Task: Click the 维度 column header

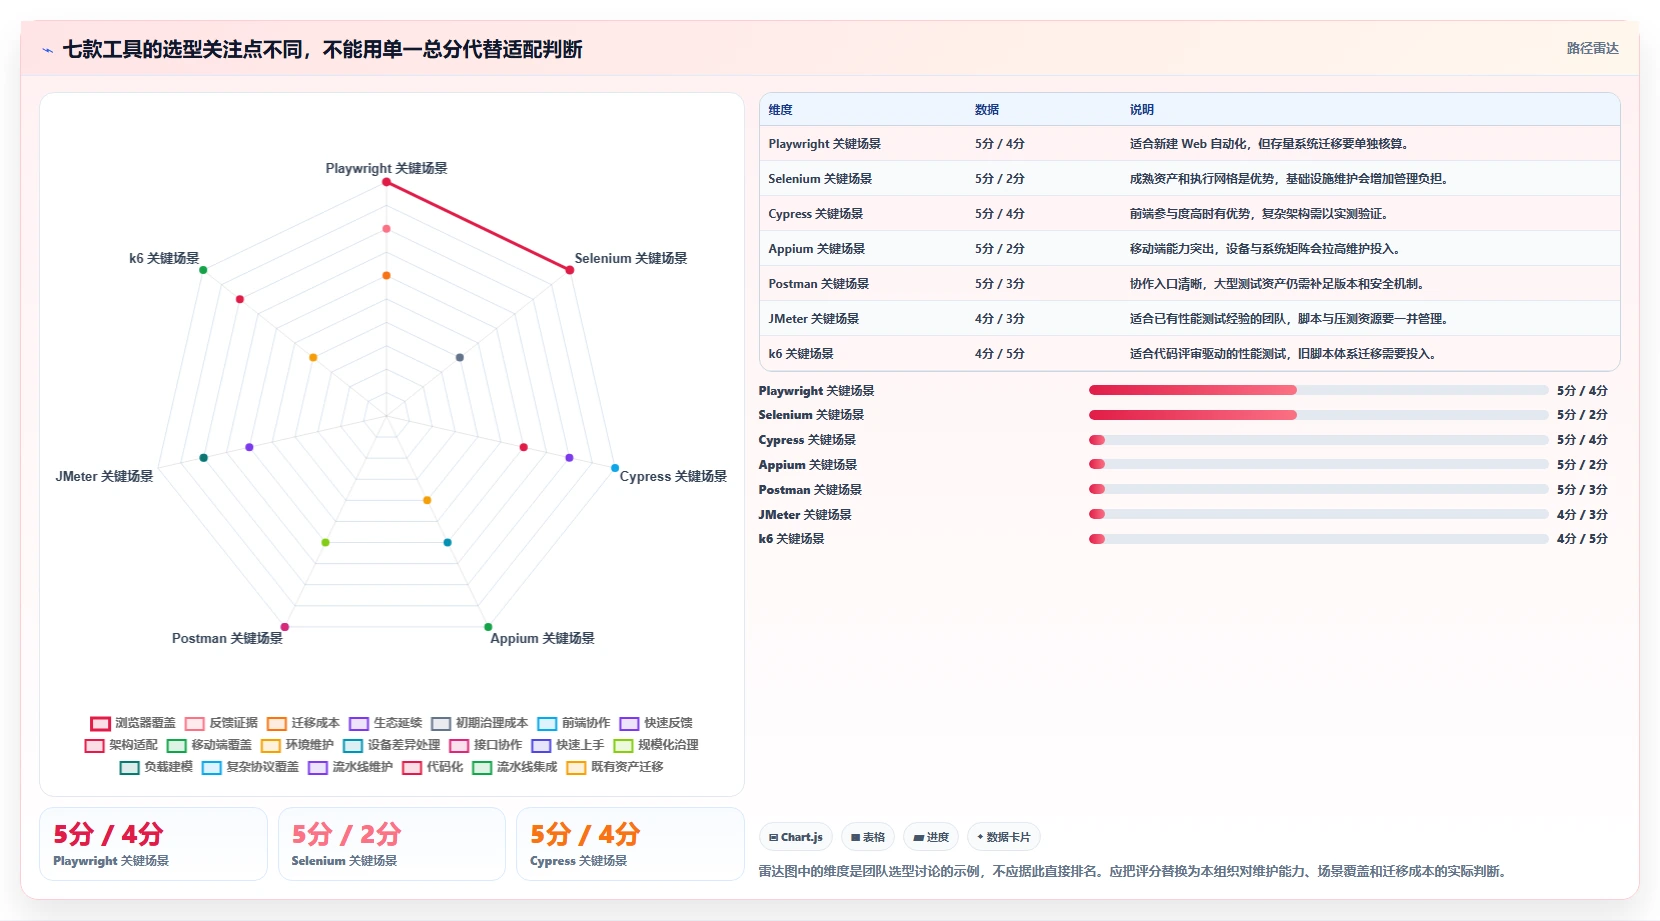Action: pos(780,110)
